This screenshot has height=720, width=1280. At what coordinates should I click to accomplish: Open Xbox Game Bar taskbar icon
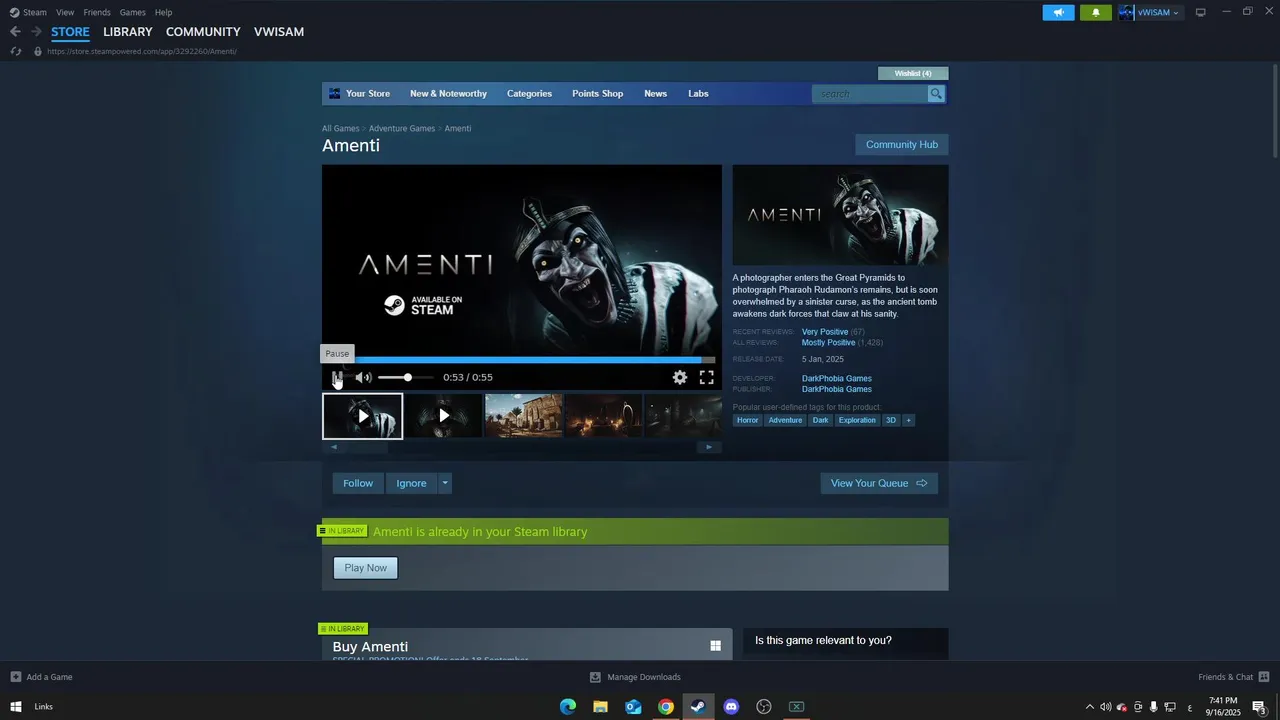[x=796, y=707]
